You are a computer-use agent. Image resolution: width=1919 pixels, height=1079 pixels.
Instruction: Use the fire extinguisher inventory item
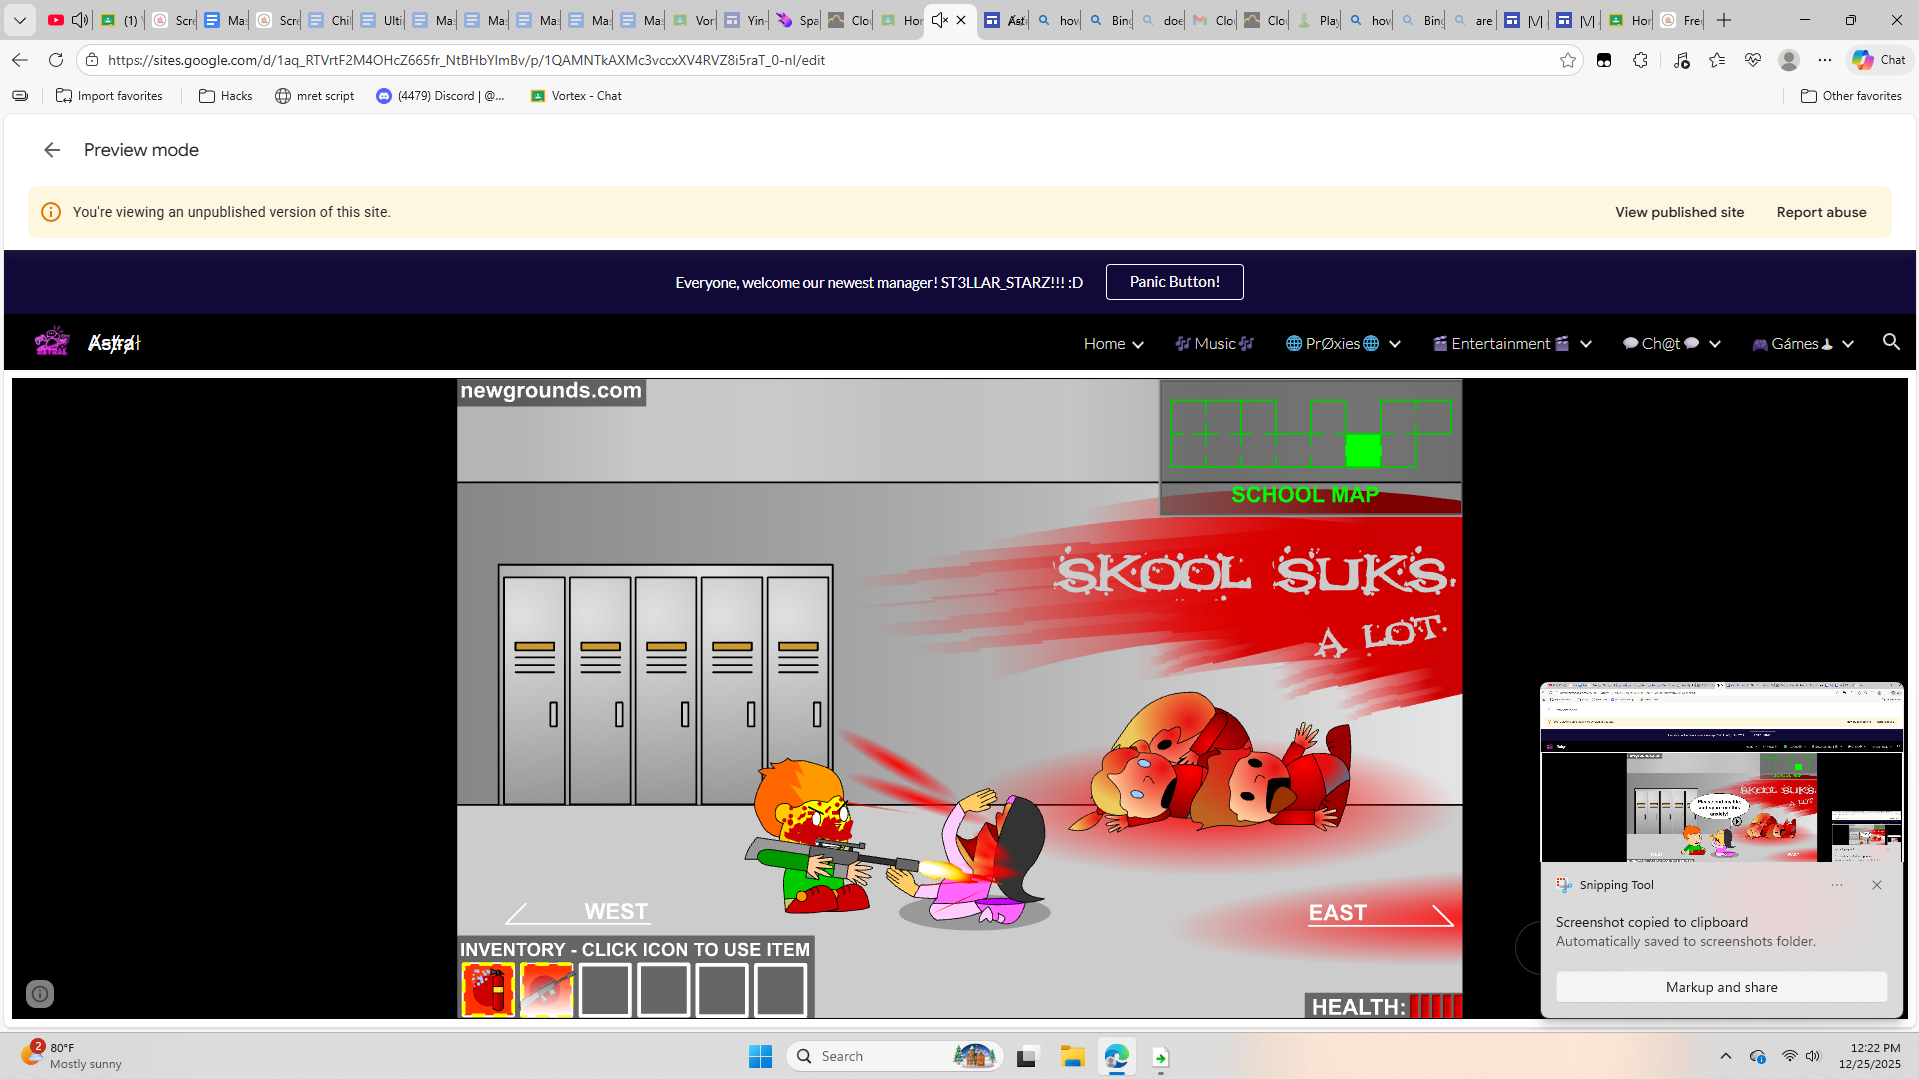[x=488, y=990]
